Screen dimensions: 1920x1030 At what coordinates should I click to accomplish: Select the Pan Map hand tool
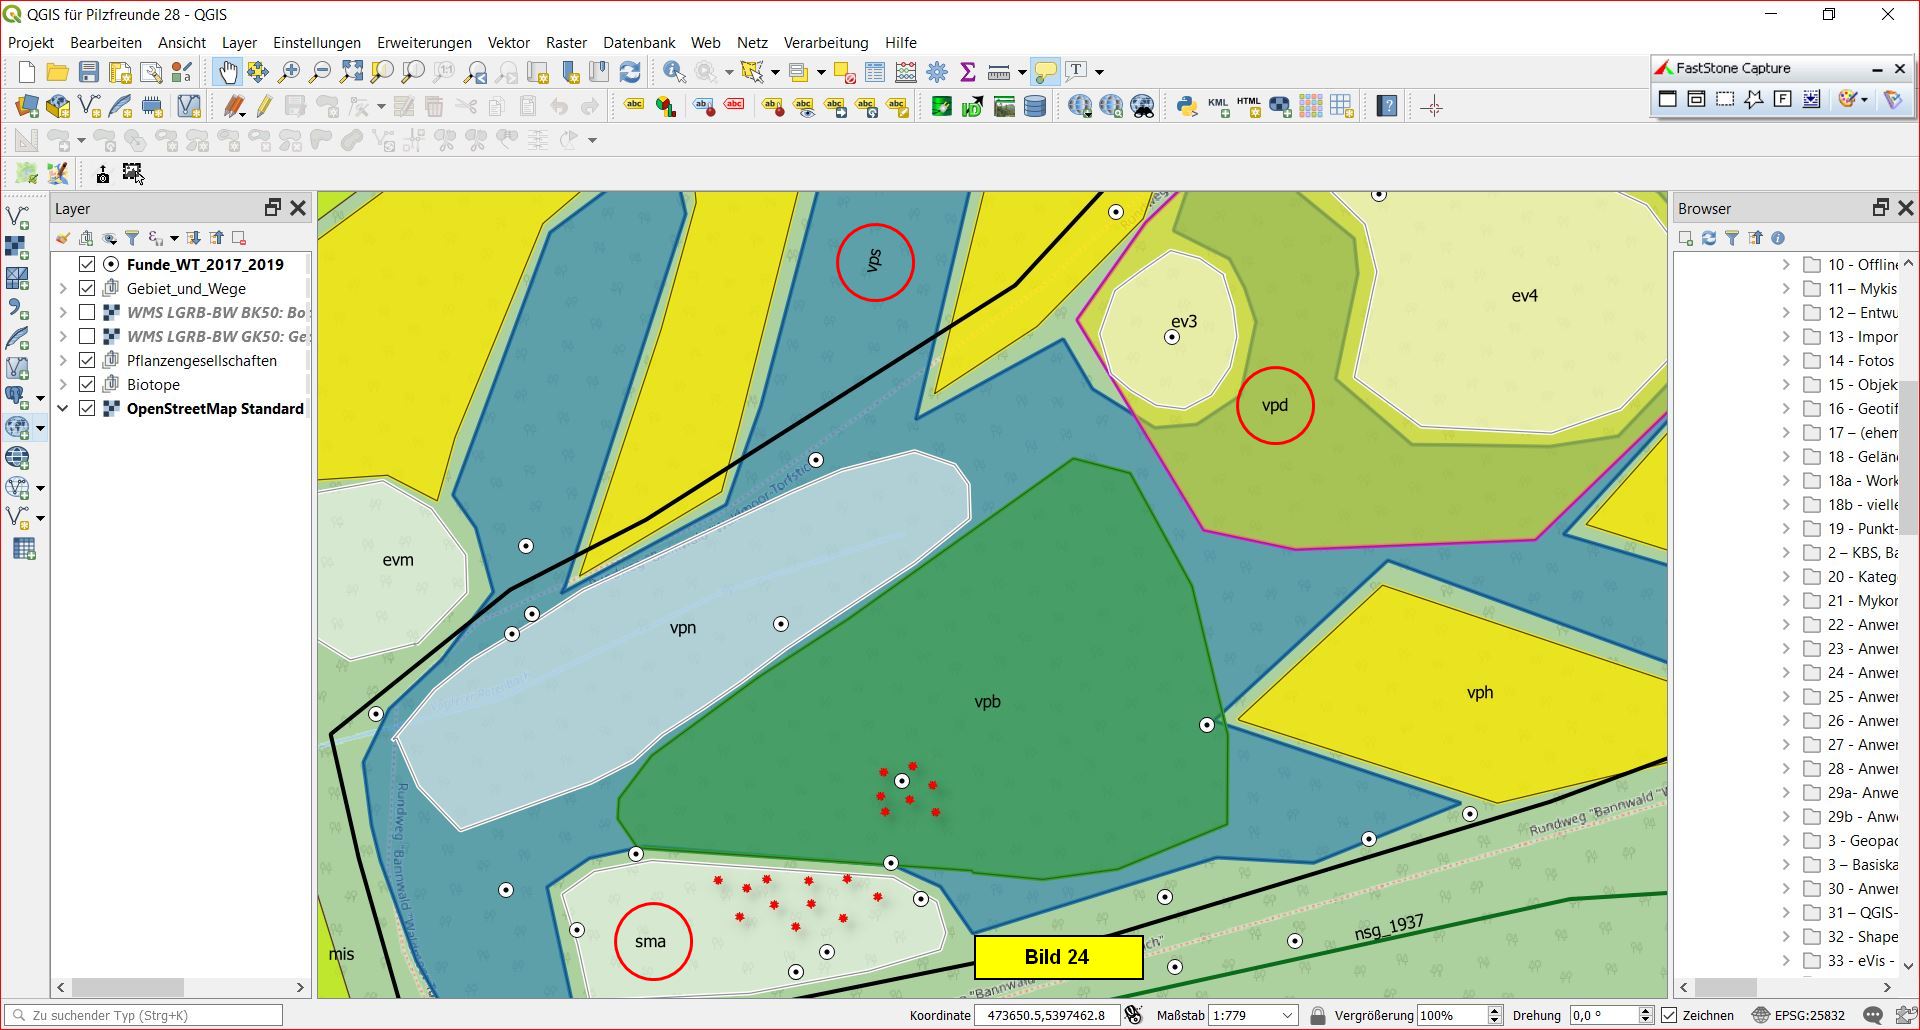pyautogui.click(x=228, y=72)
